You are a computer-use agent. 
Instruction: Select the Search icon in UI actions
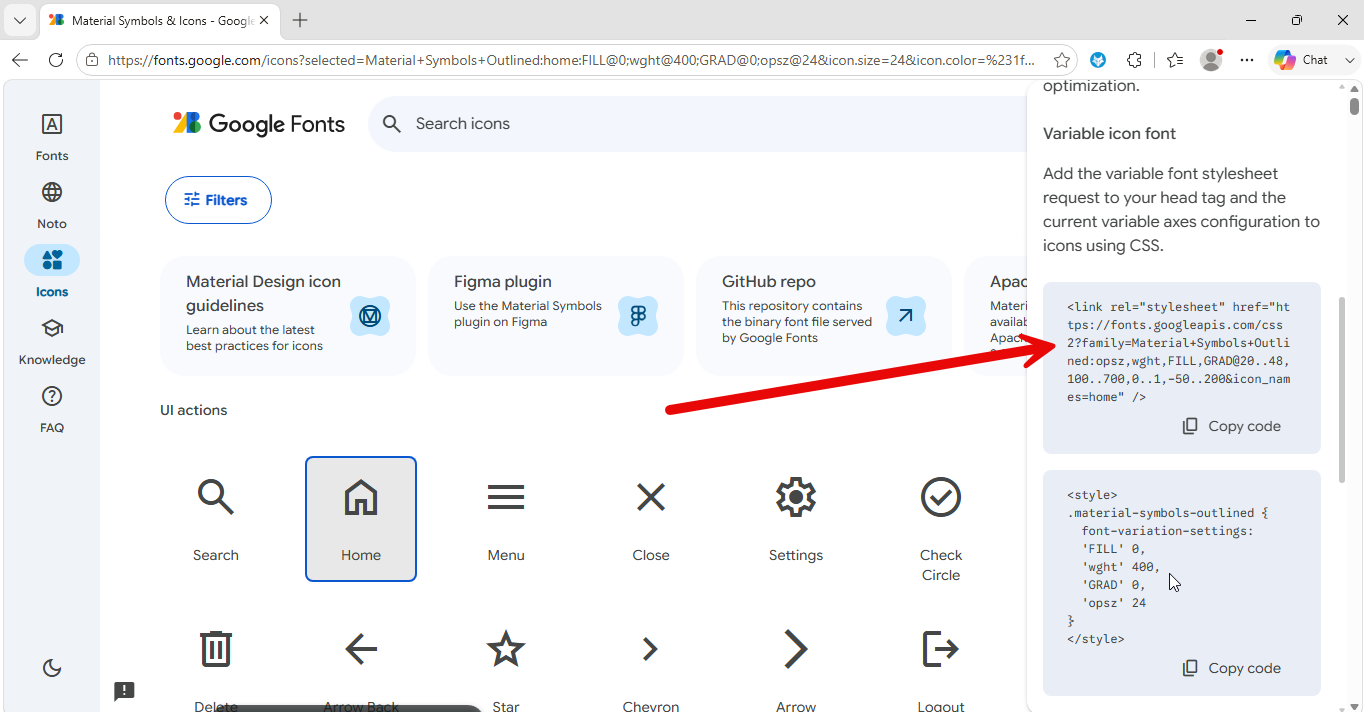(x=216, y=519)
